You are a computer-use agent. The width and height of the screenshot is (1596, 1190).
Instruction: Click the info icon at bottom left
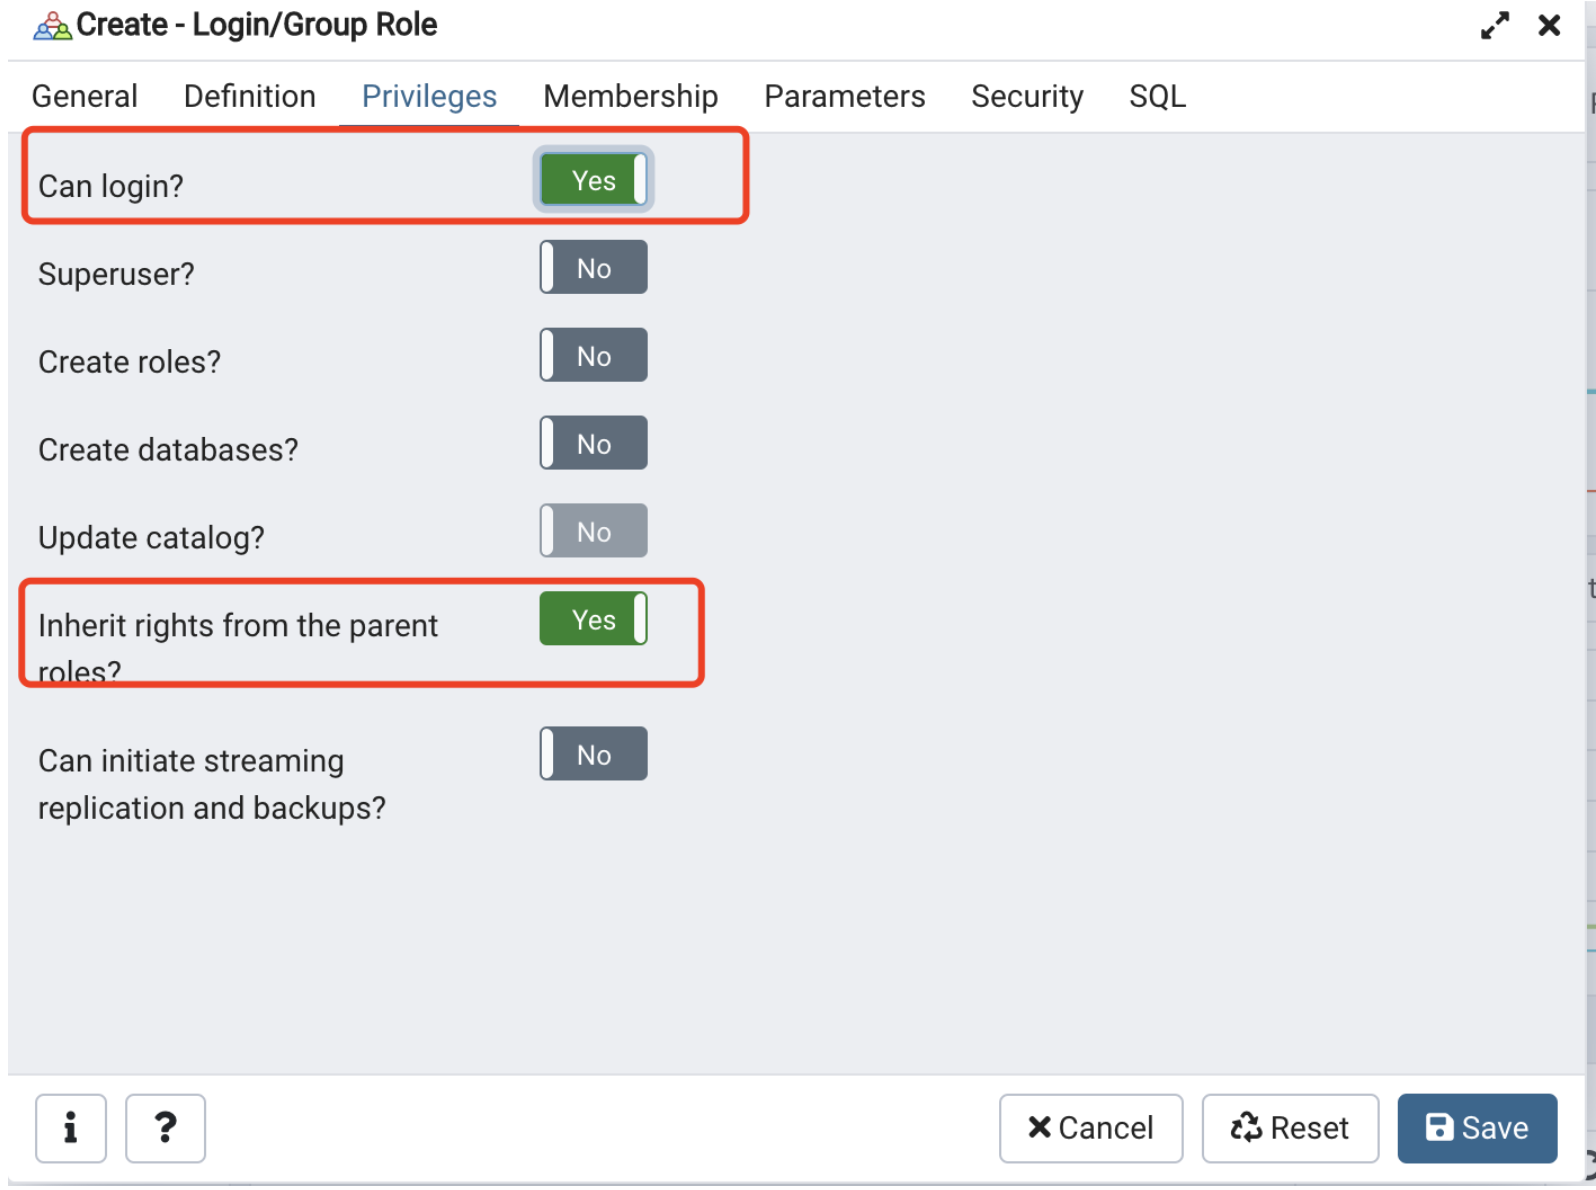(70, 1128)
